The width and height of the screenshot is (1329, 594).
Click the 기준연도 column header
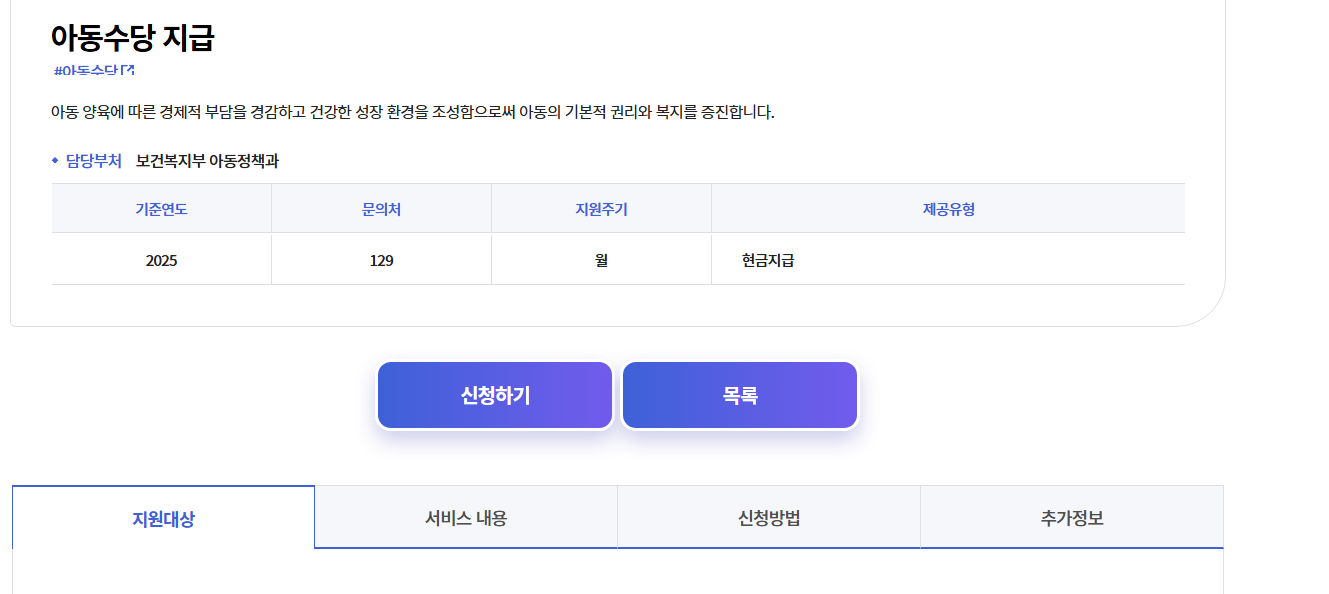coord(161,207)
